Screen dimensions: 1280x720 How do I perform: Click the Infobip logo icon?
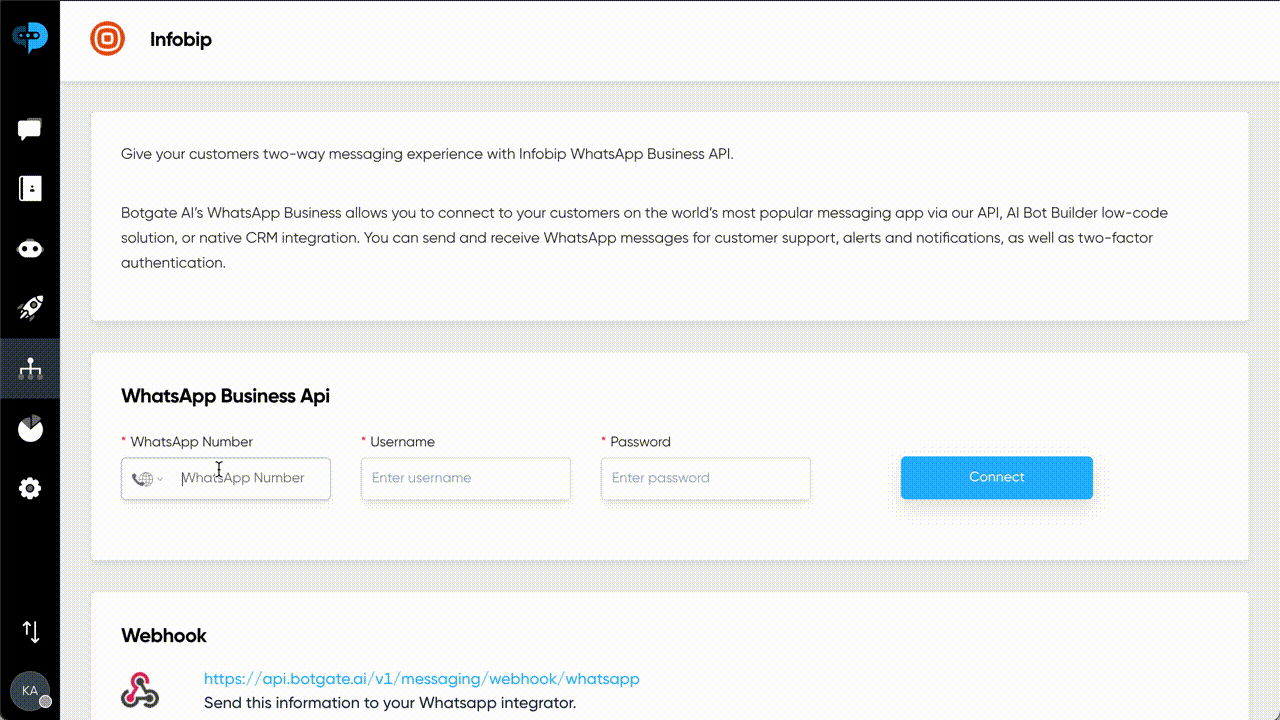click(108, 40)
